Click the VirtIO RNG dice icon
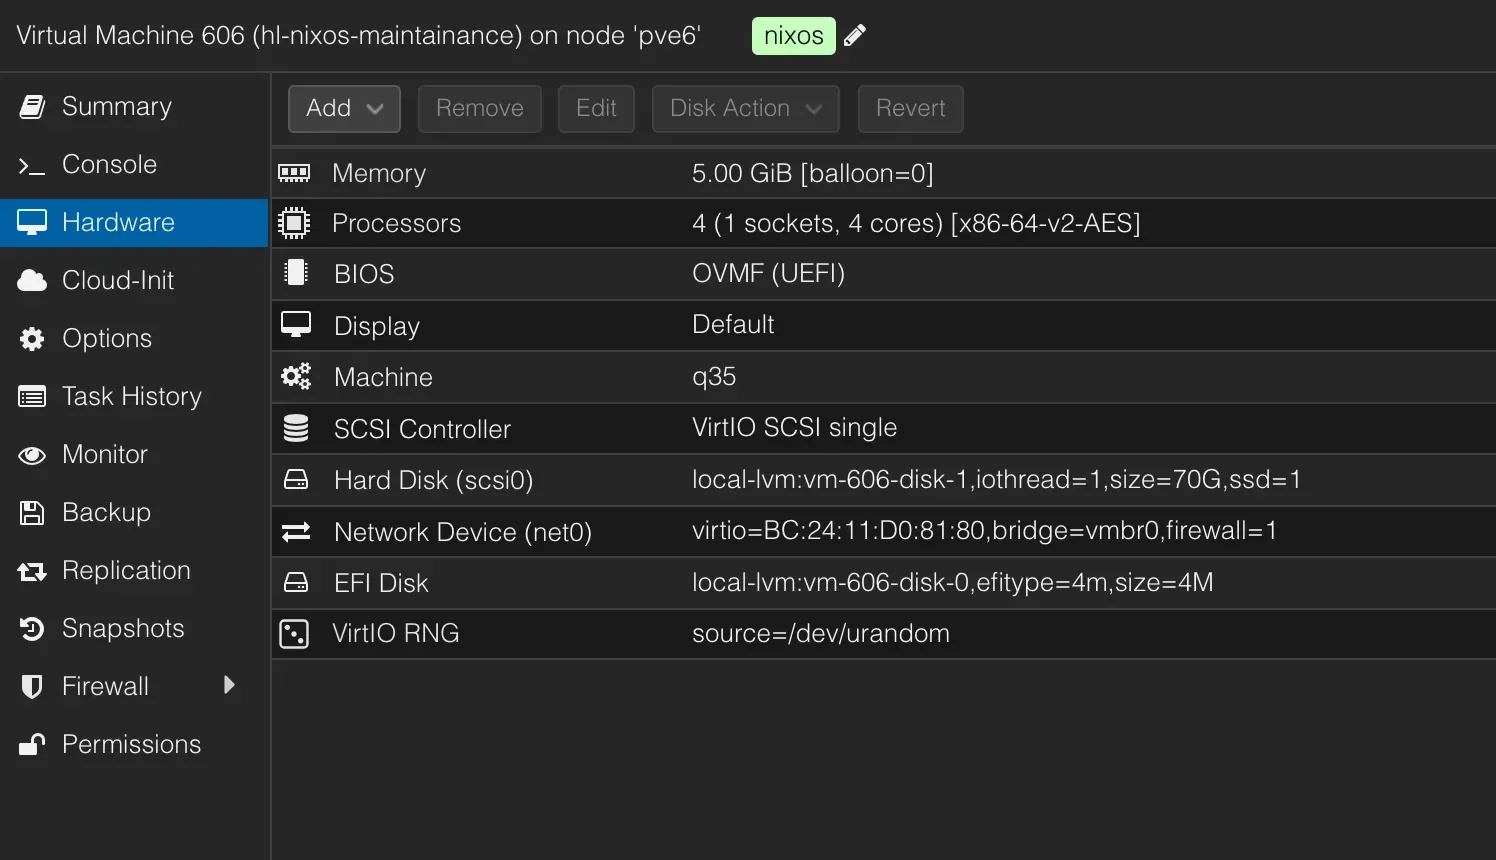1496x860 pixels. tap(295, 633)
